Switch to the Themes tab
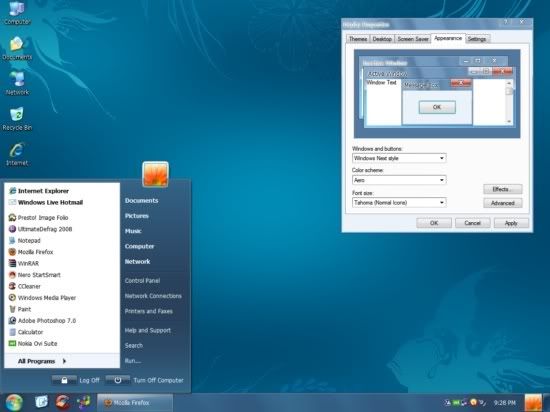This screenshot has width=550, height=412. (358, 39)
